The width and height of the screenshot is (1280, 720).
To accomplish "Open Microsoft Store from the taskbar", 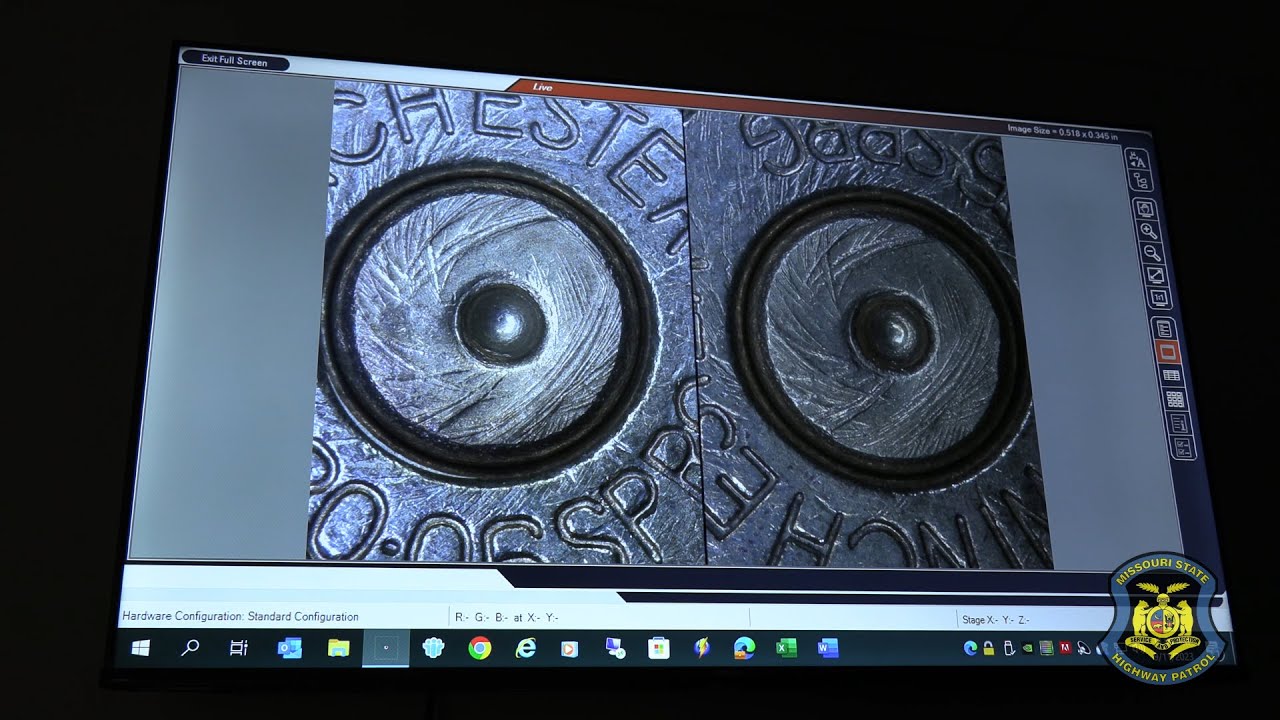I will coord(658,649).
